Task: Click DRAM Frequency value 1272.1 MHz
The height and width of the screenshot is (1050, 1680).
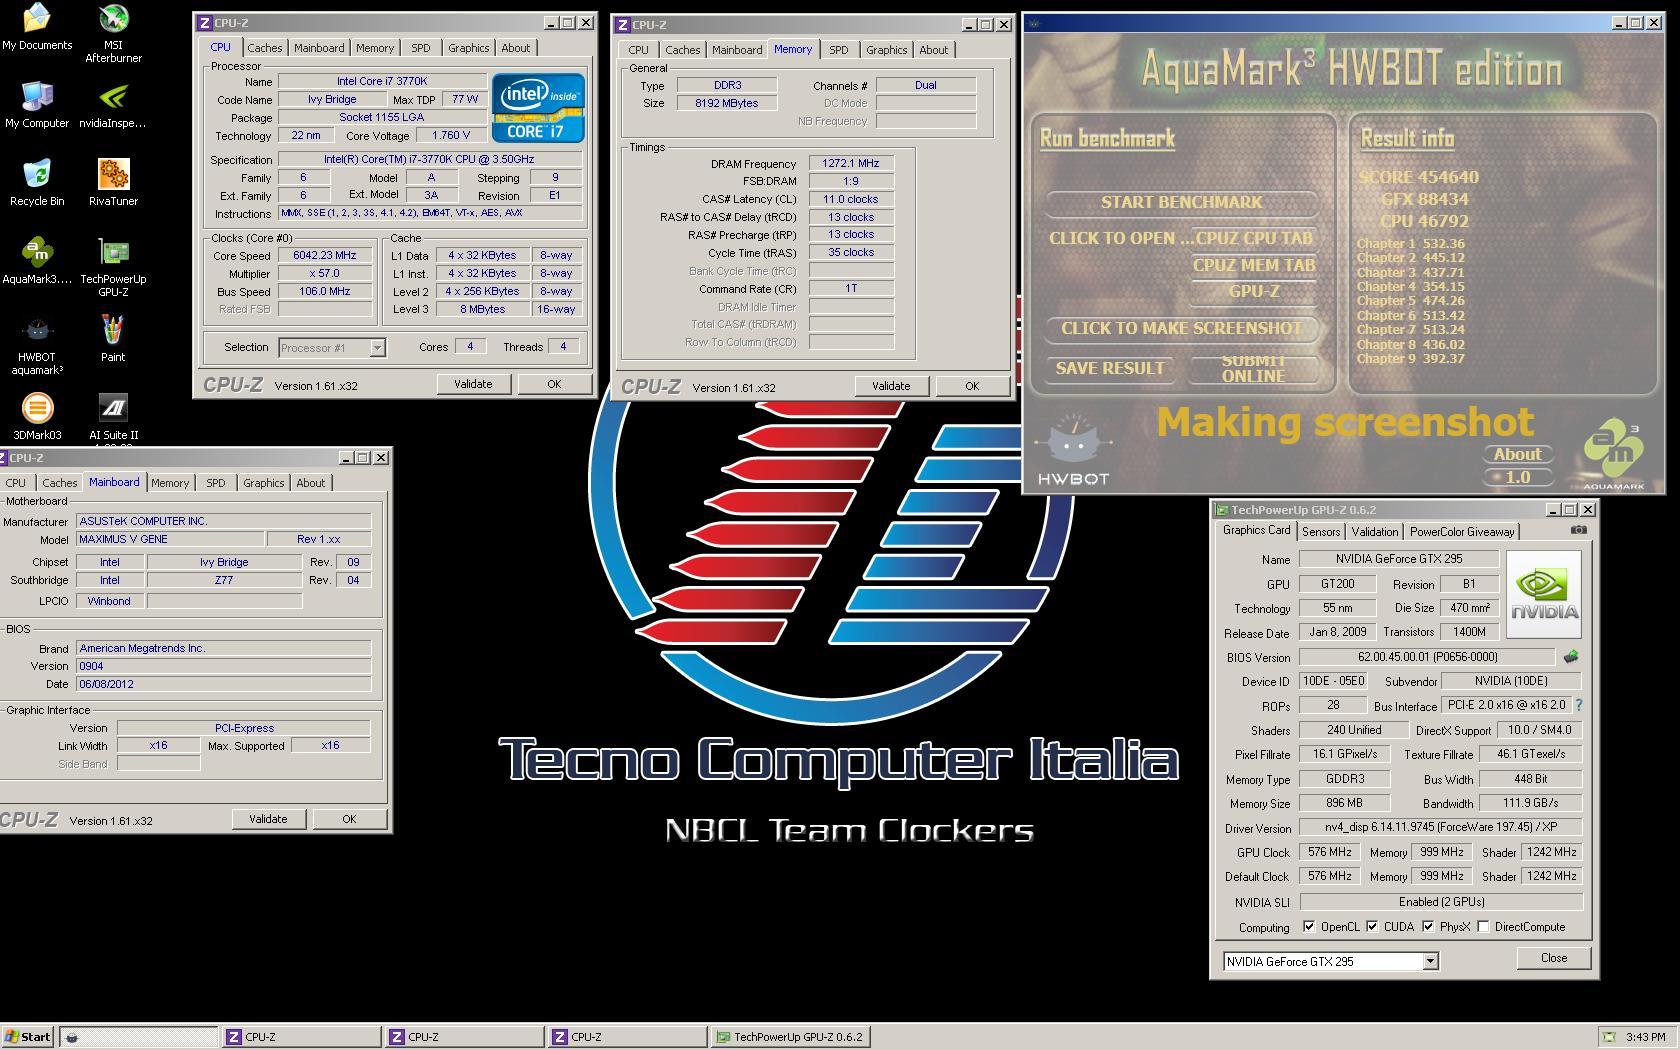Action: tap(851, 164)
